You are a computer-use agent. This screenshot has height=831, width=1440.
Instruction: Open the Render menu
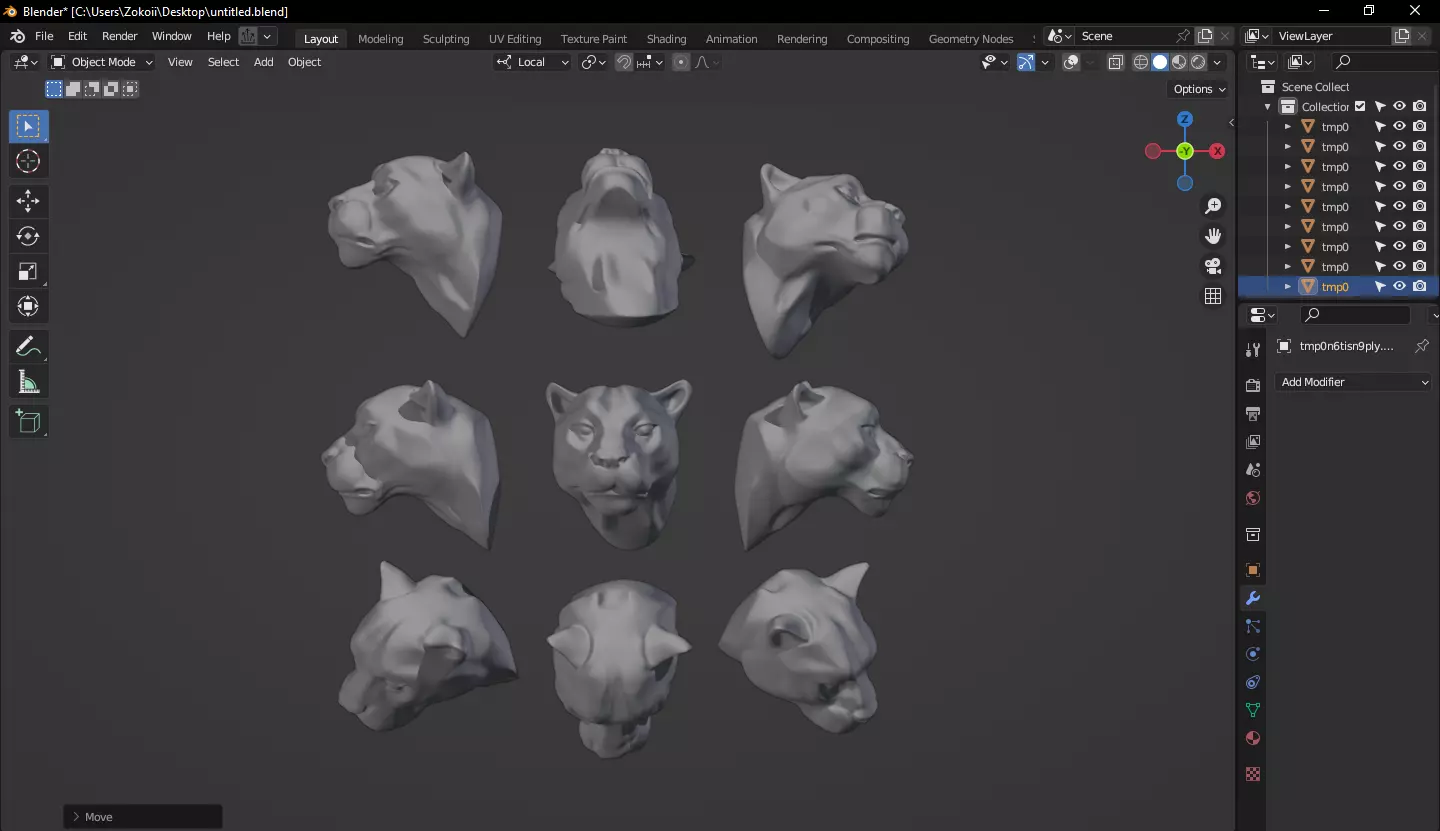click(x=120, y=36)
